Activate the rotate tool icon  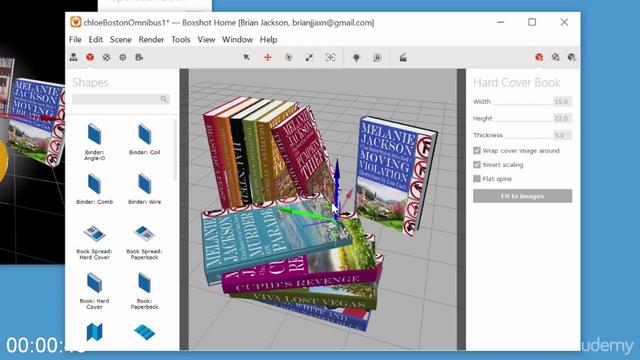(289, 58)
